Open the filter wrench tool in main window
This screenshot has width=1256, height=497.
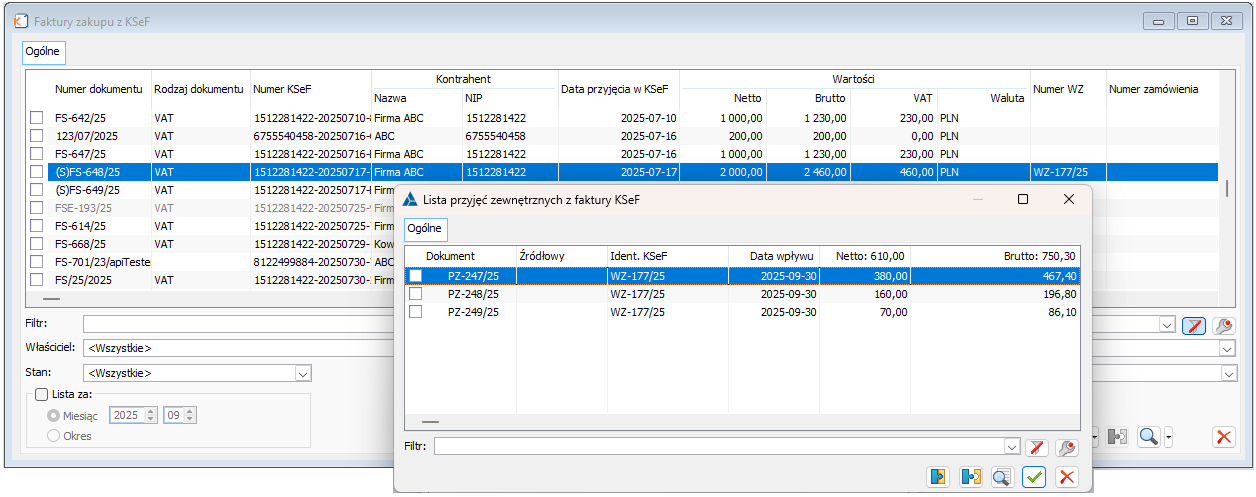pos(1223,325)
